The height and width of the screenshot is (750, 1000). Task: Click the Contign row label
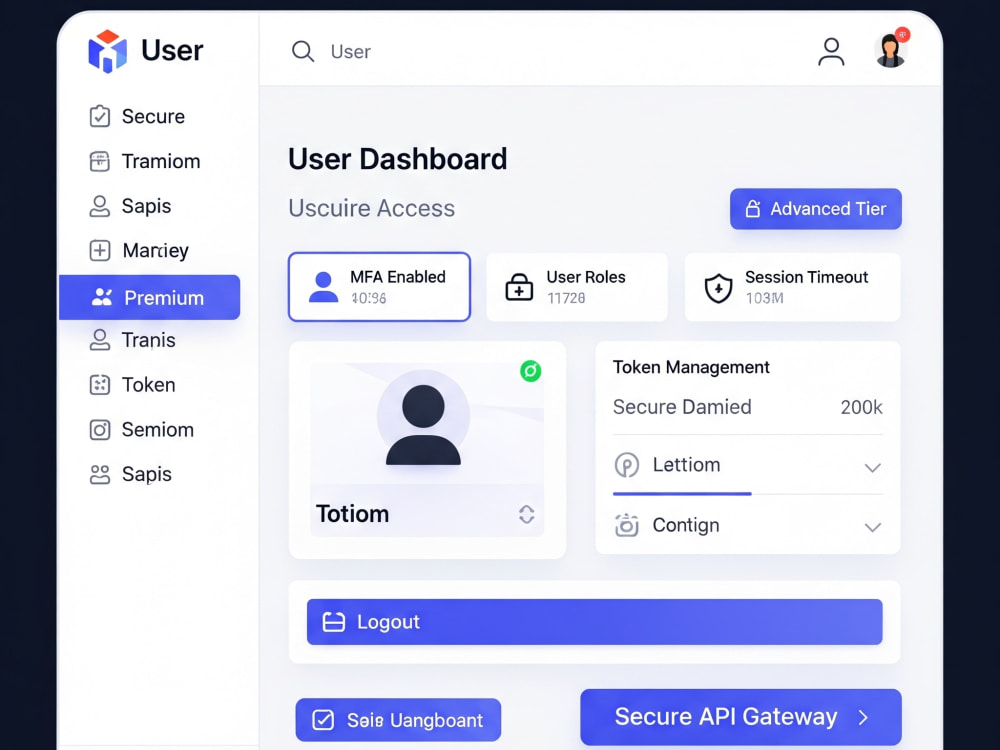pos(686,525)
